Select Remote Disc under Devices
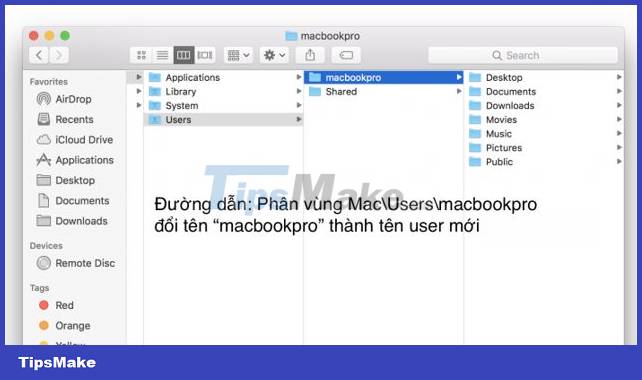 pos(76,263)
